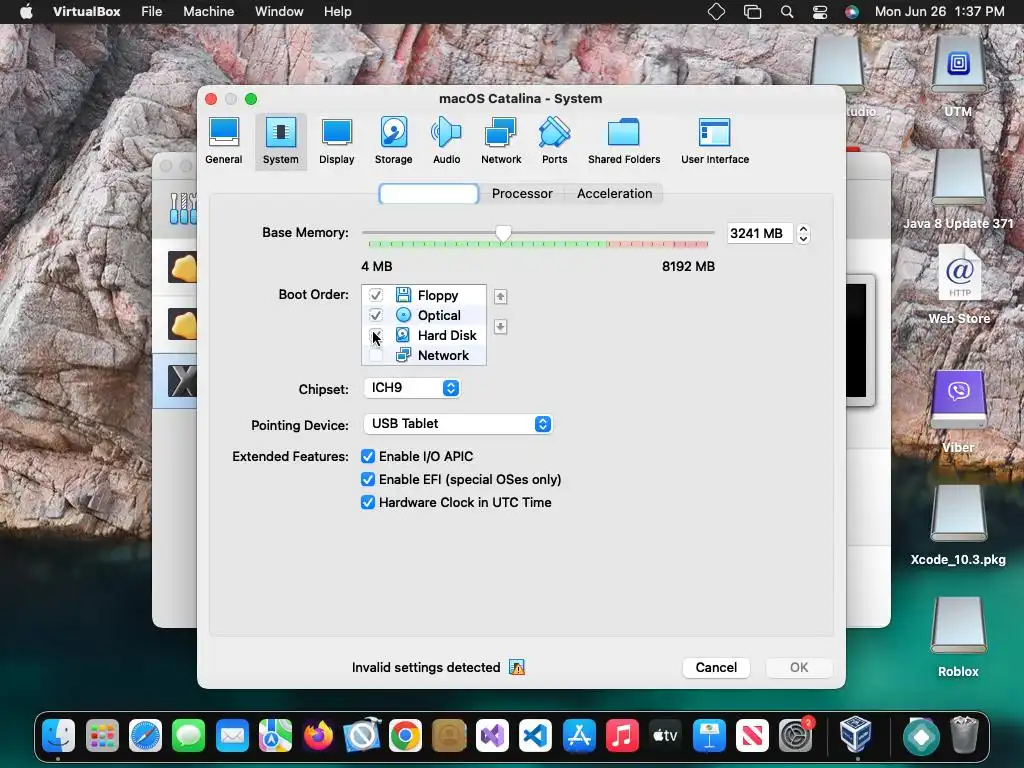Screen dimensions: 1024x768
Task: Click the Cancel button
Action: point(716,667)
